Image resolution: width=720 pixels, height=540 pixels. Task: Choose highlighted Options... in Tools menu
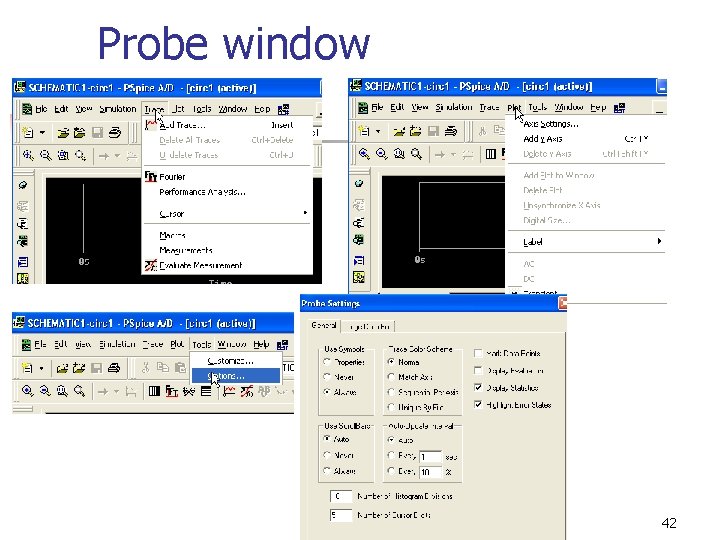[236, 376]
